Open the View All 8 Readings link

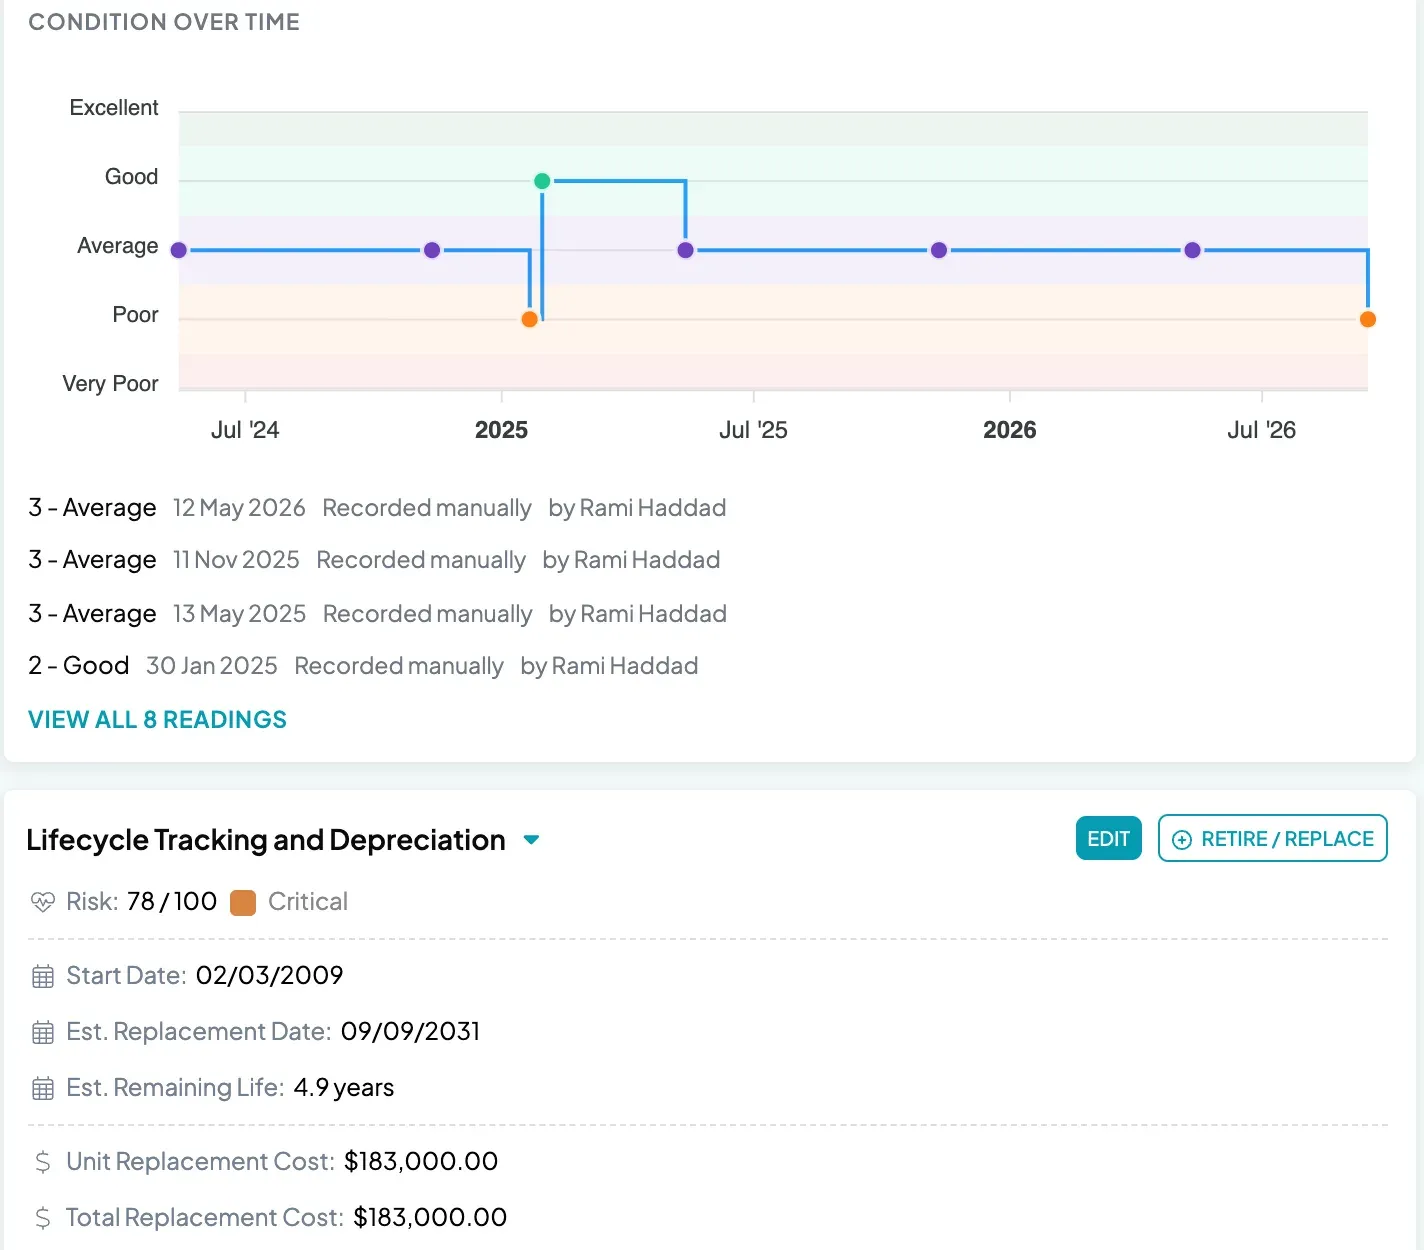157,720
